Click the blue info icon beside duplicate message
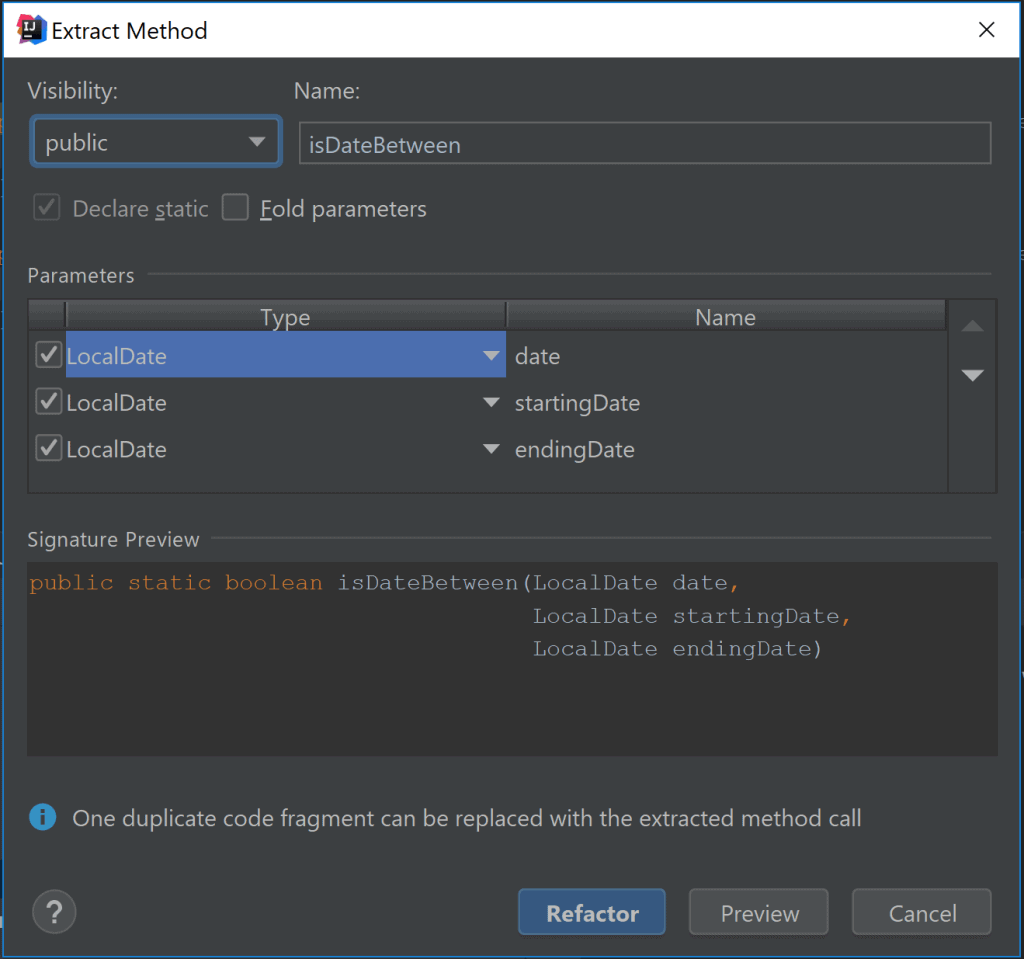 (42, 818)
